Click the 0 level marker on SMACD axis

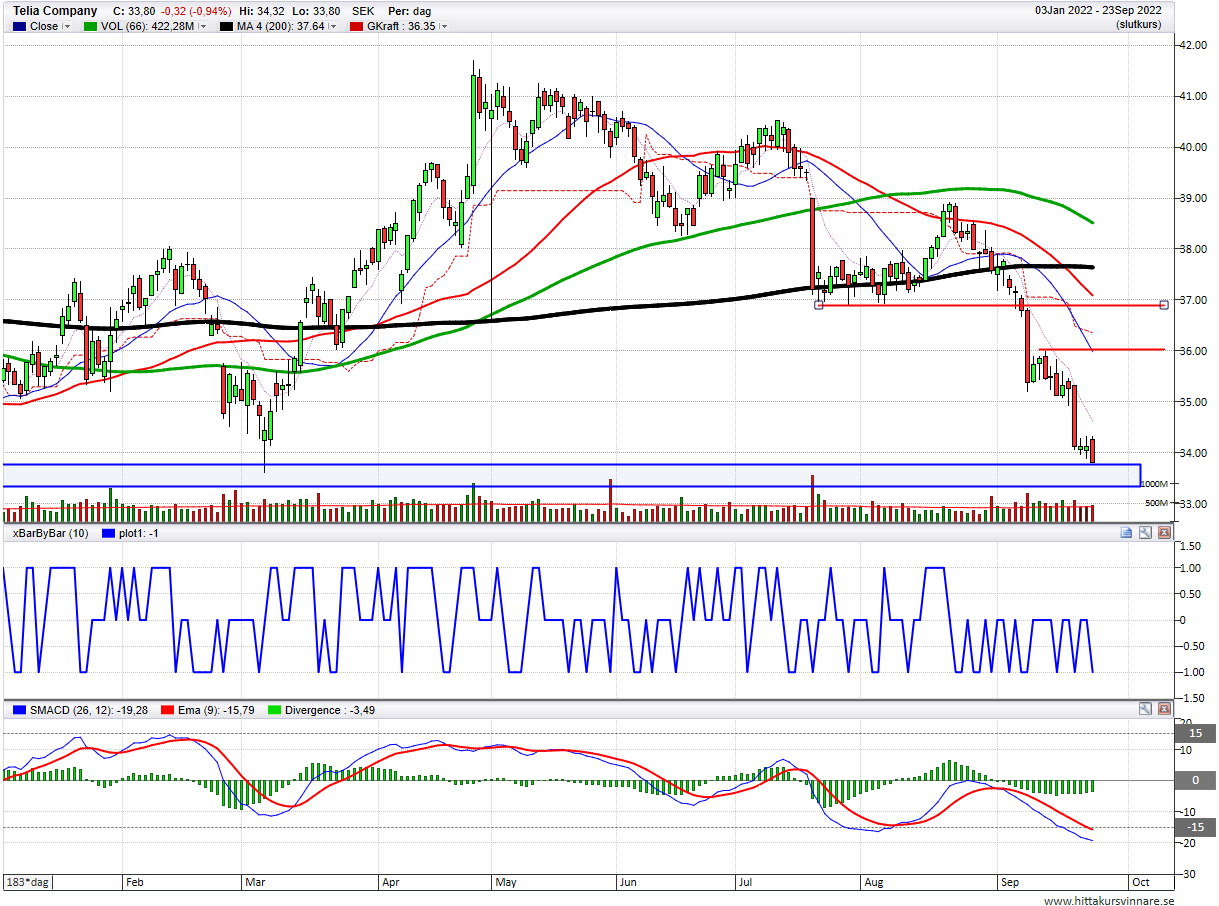1195,780
